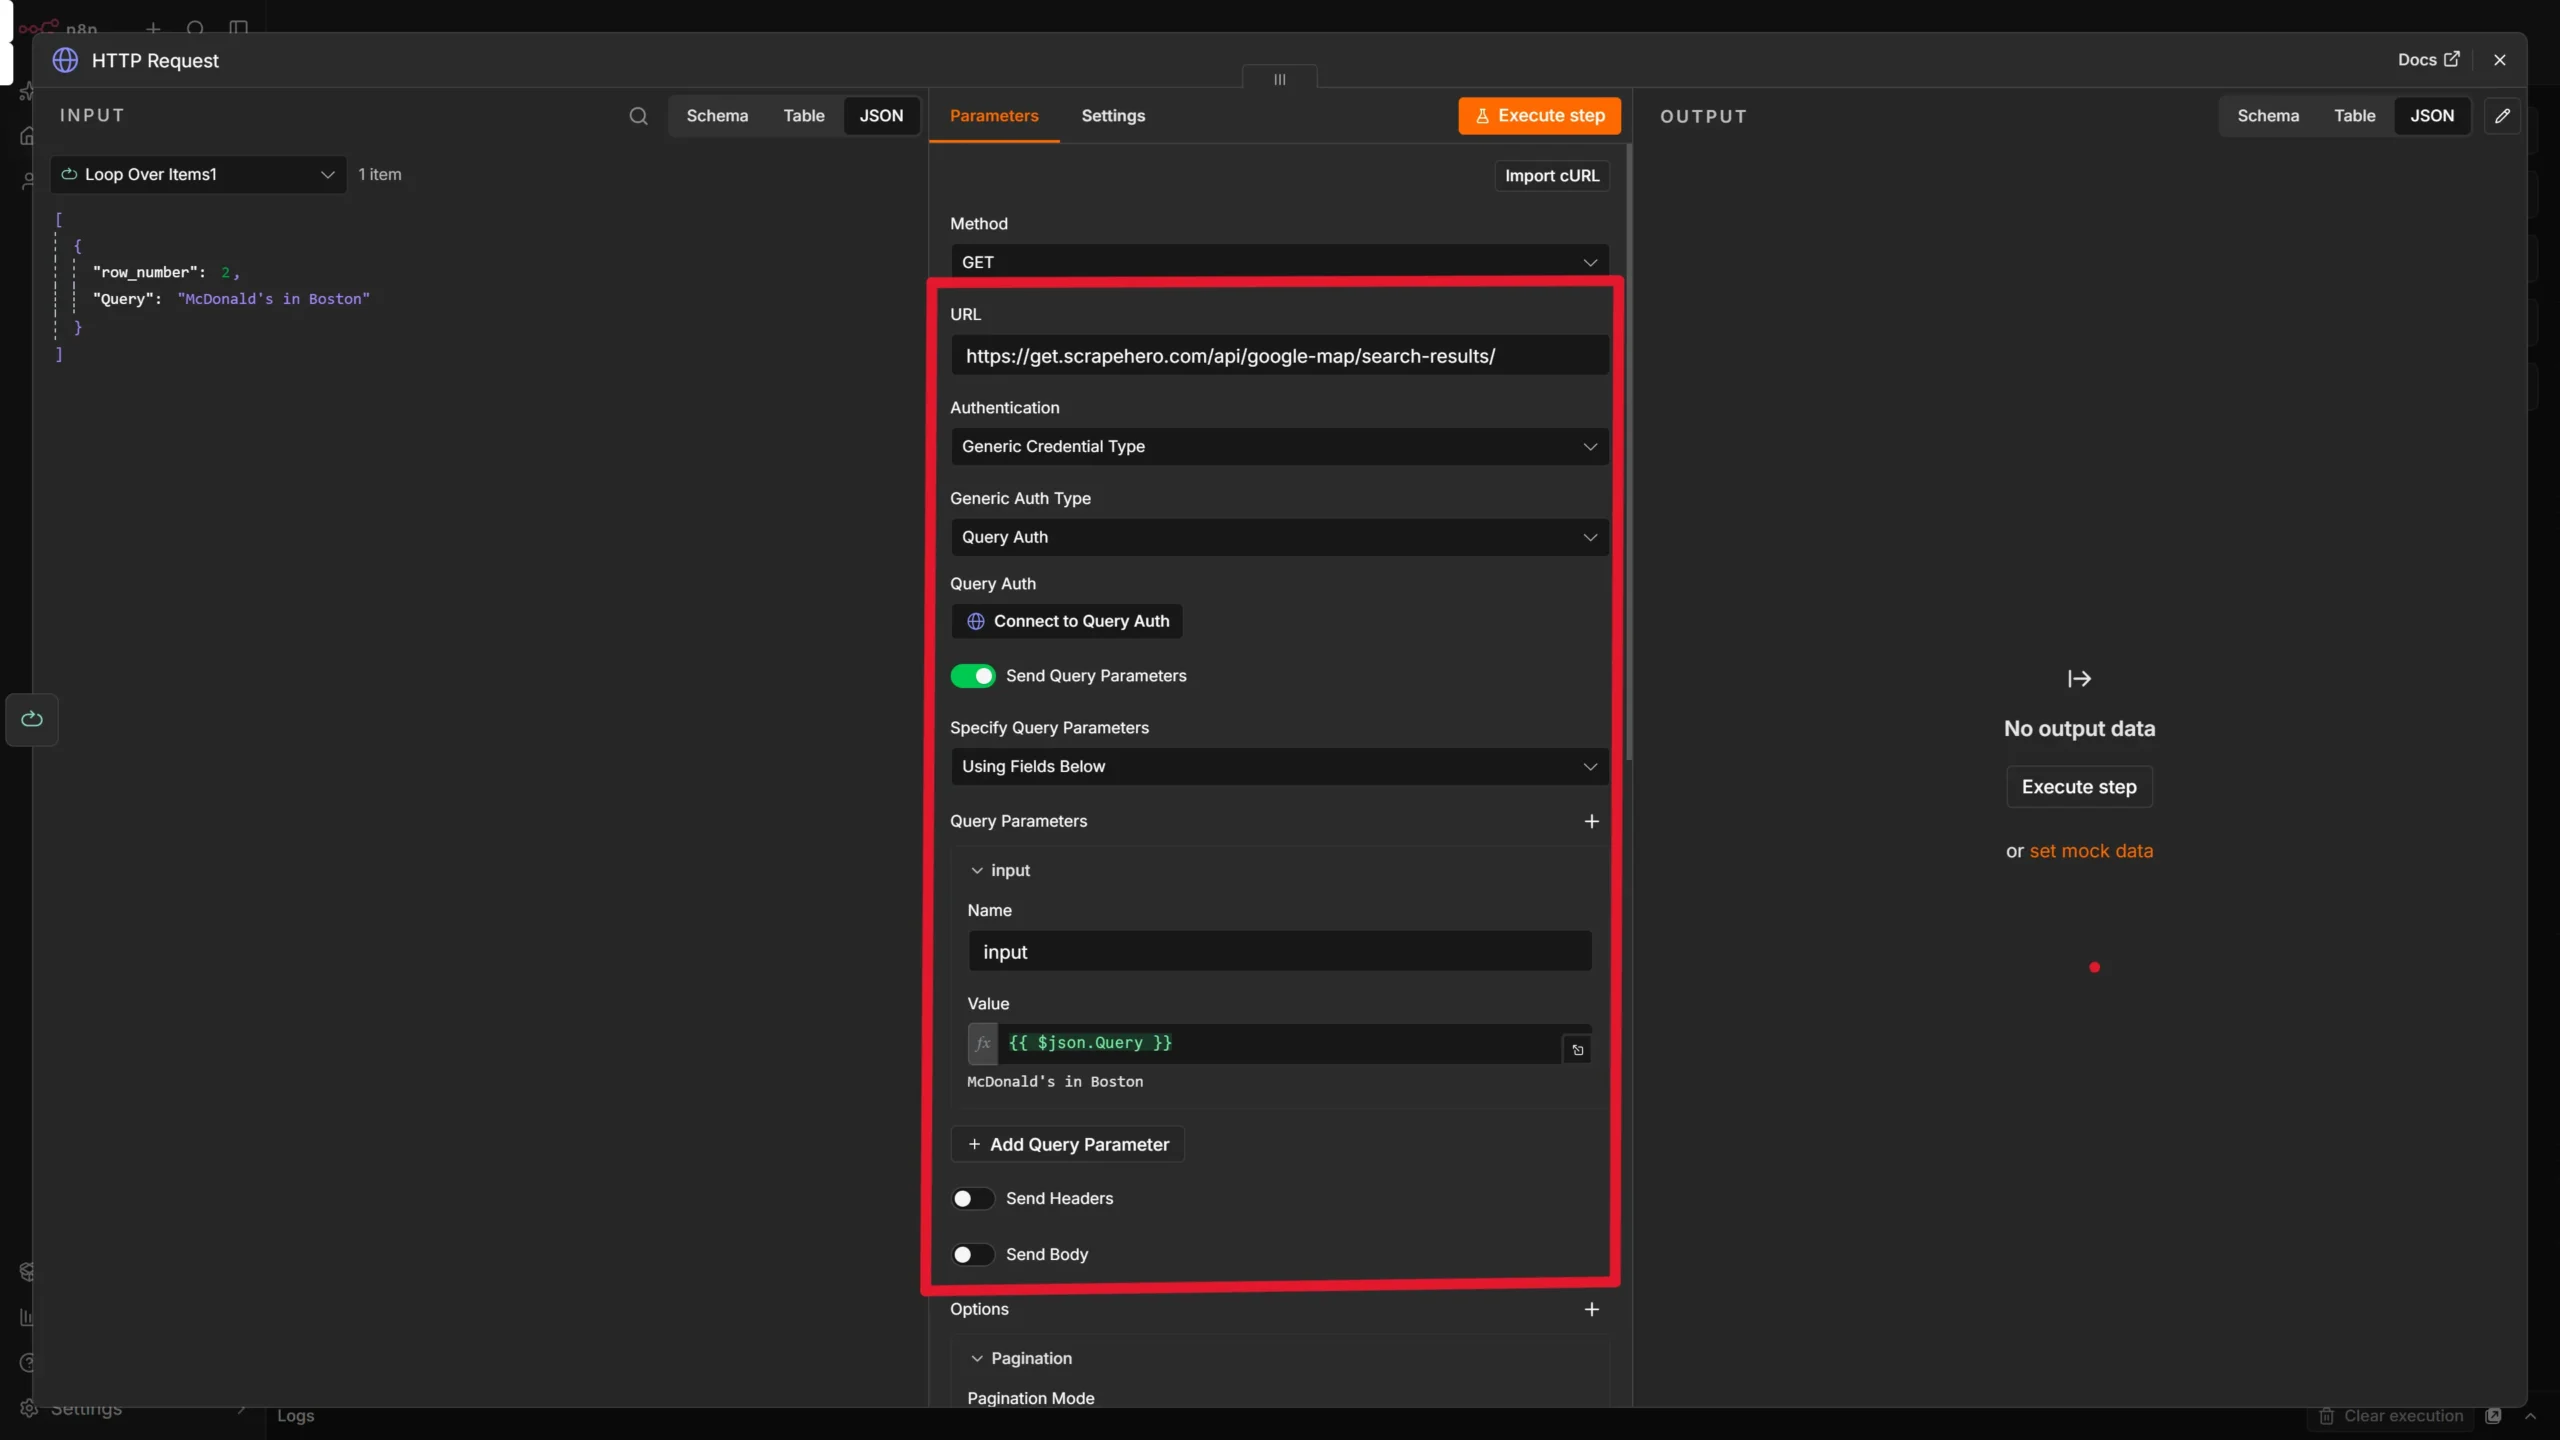Open the Docs external link
Viewport: 2560px width, 1440px height.
(x=2428, y=60)
